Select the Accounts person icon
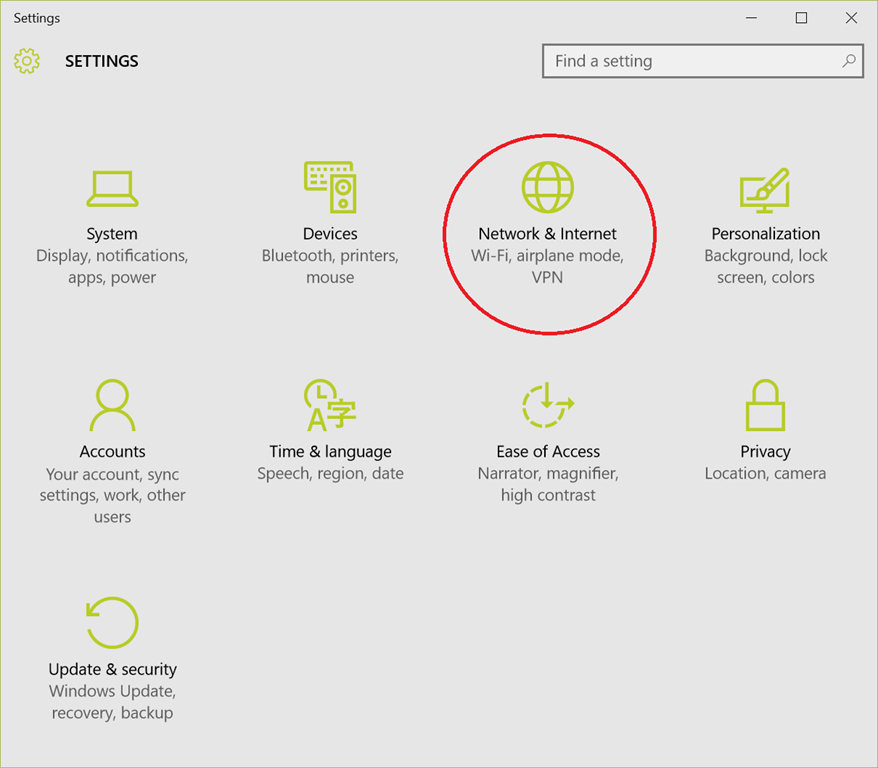This screenshot has height=768, width=878. [x=112, y=404]
